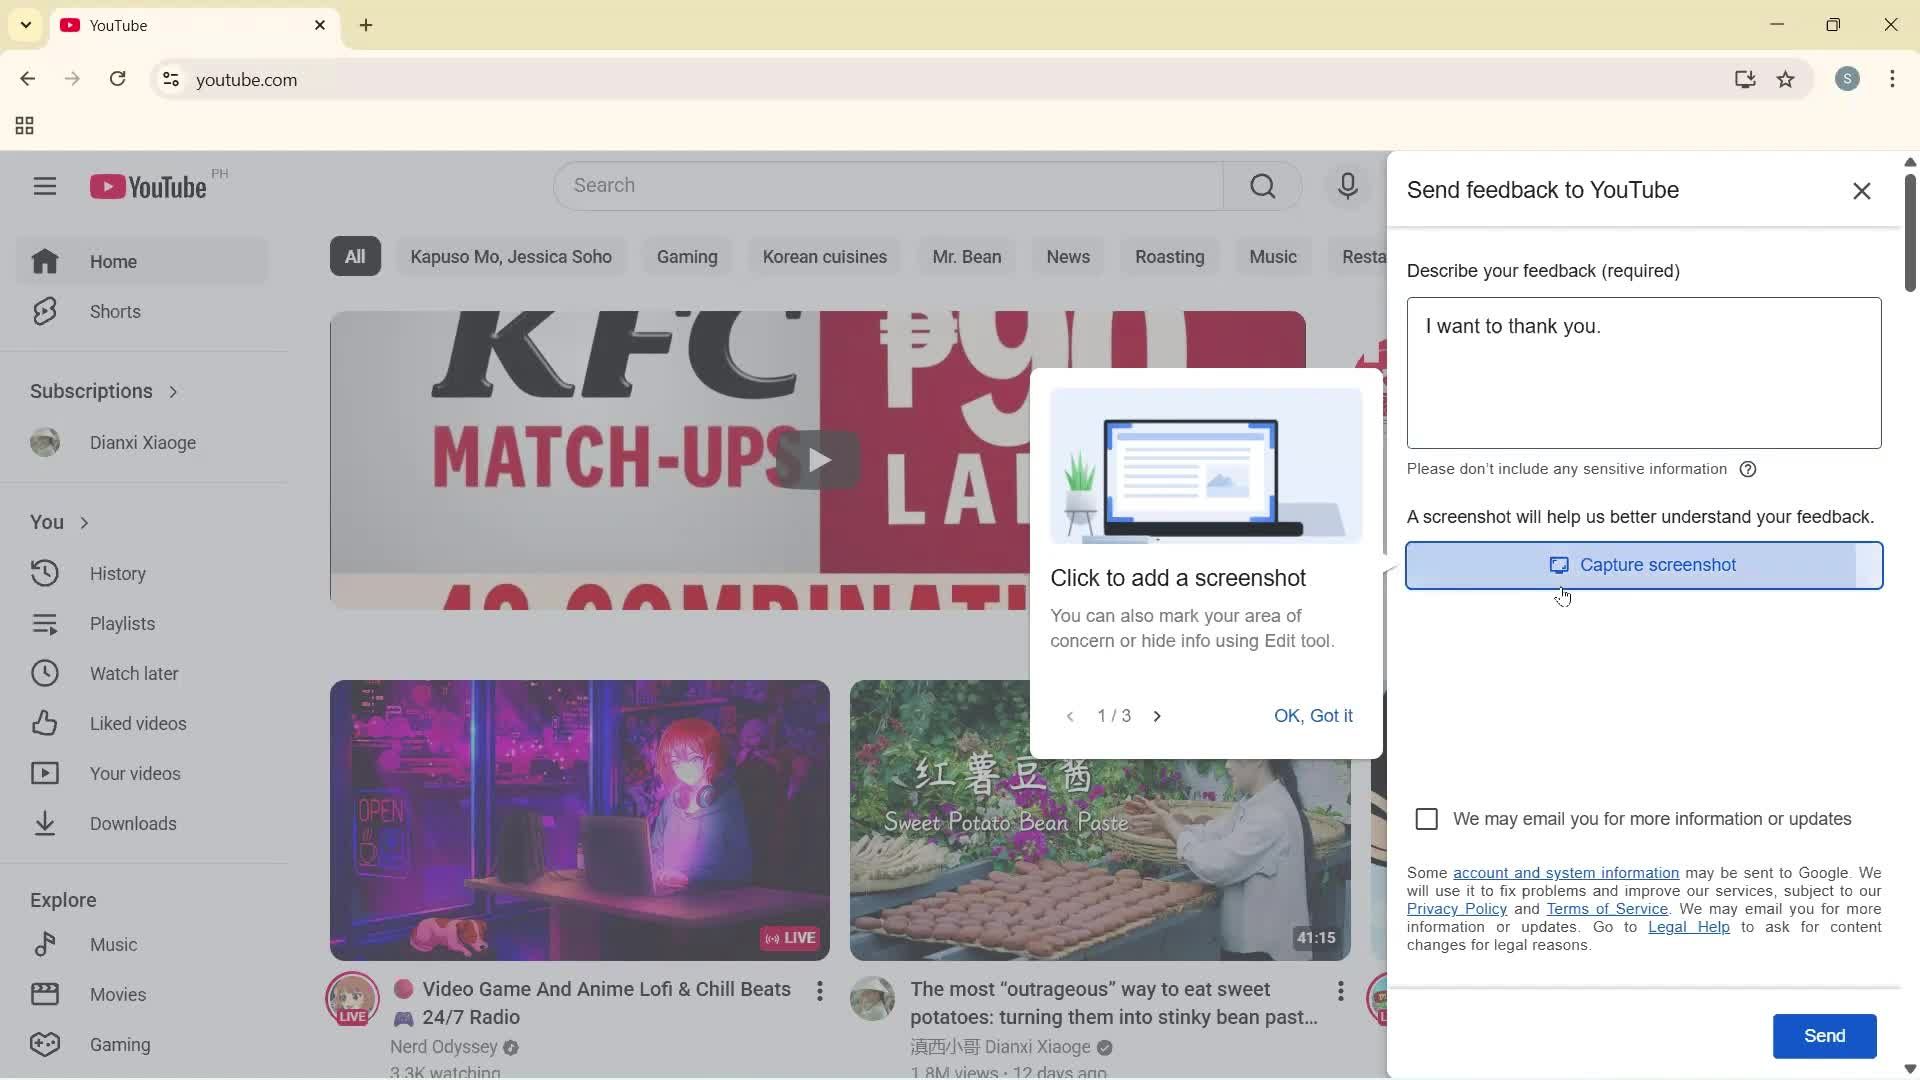This screenshot has height=1080, width=1920.
Task: Enable the email updates checkbox
Action: [x=1425, y=818]
